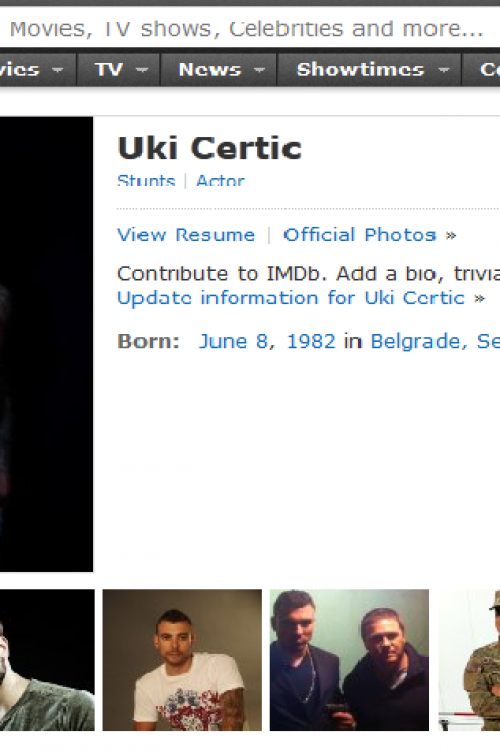Open the June 8 birth date link

point(236,342)
